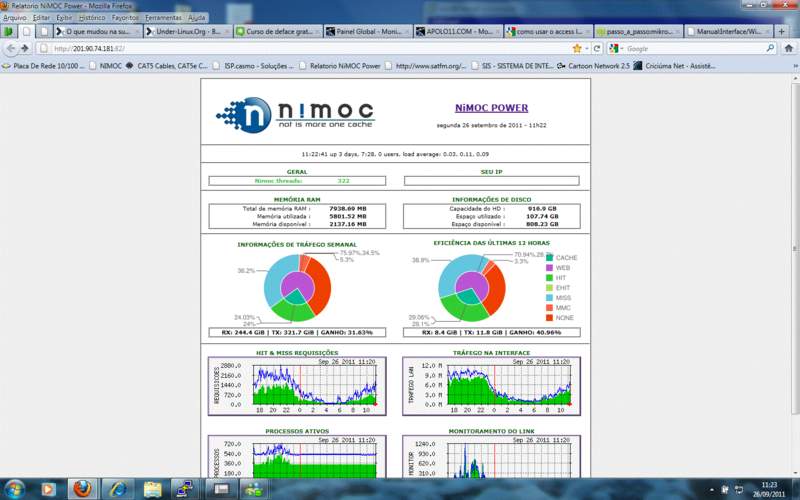Switch to the passo_a_passomikro tab
800x500 pixels.
coord(638,32)
